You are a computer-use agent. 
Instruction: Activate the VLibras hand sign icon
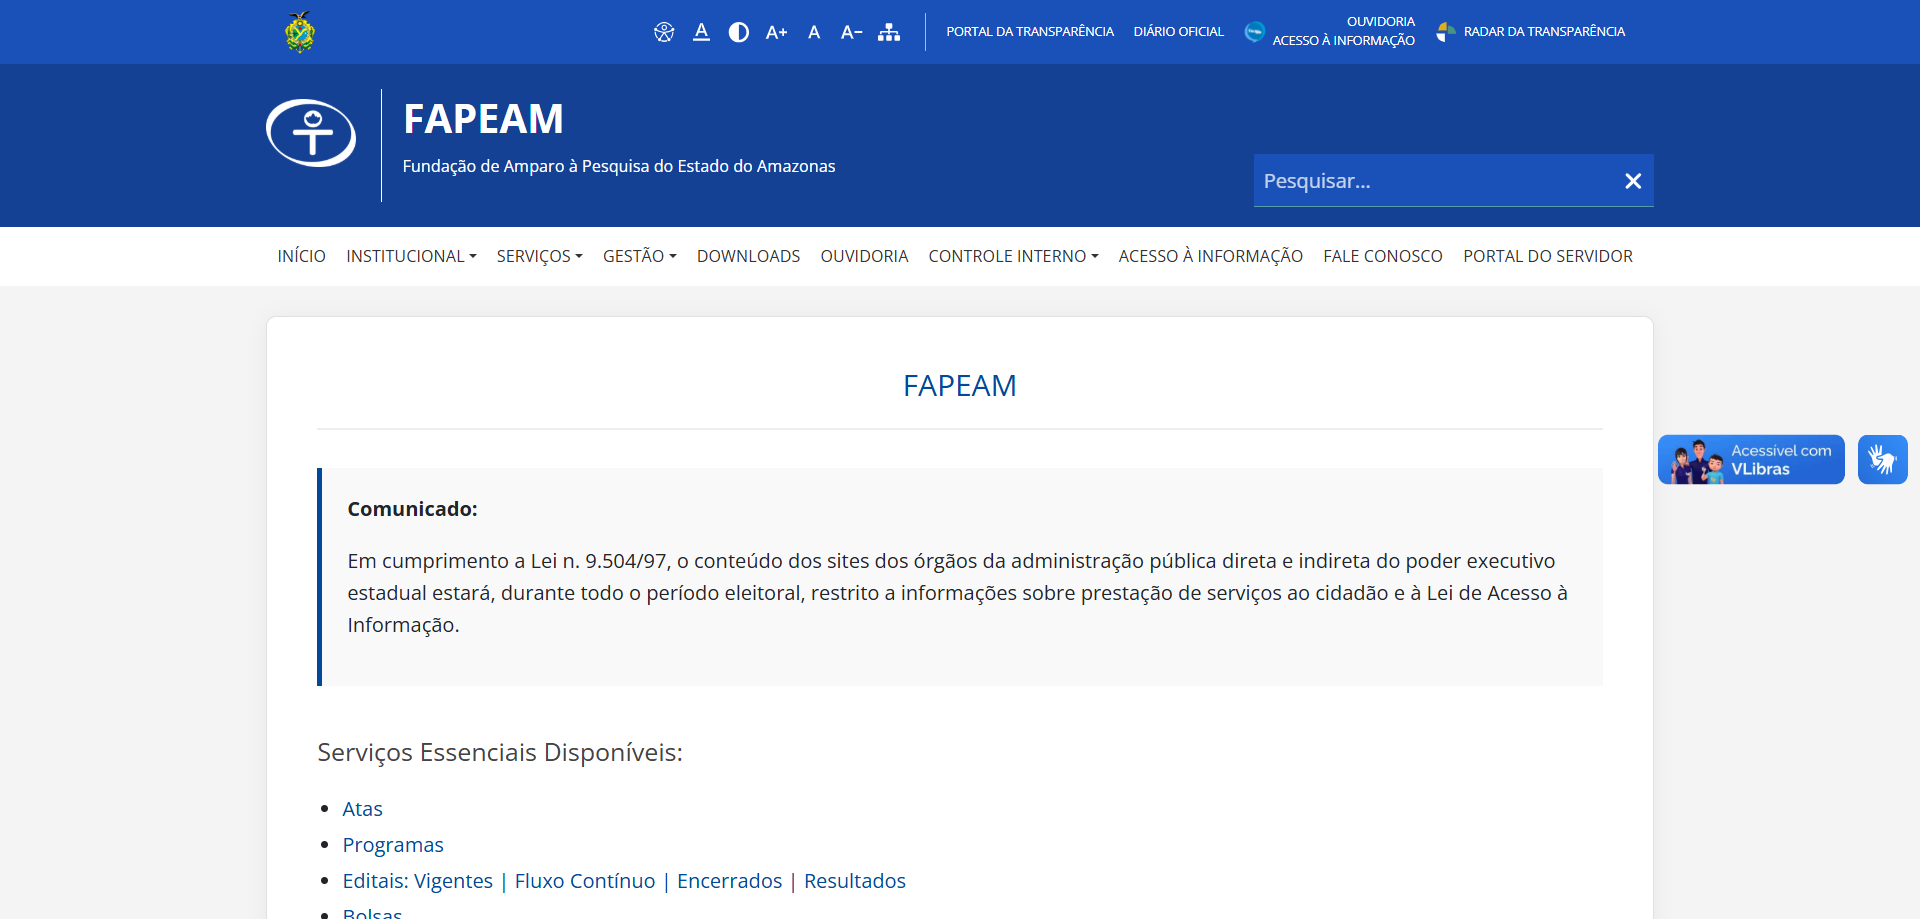coord(1883,460)
